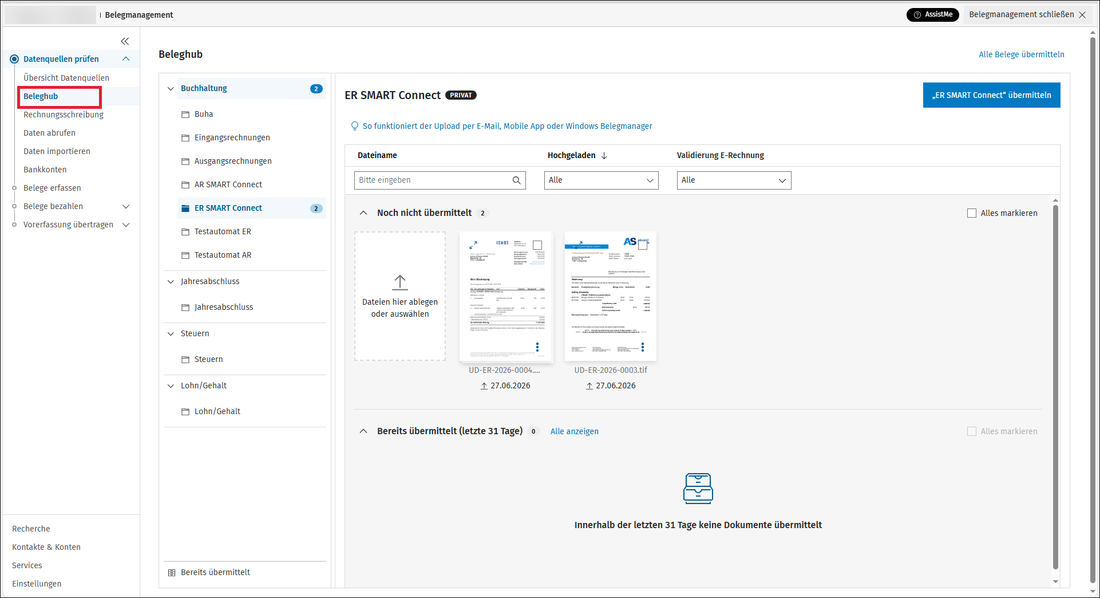Image resolution: width=1100 pixels, height=598 pixels.
Task: Click Alle anzeigen link
Action: pyautogui.click(x=575, y=432)
